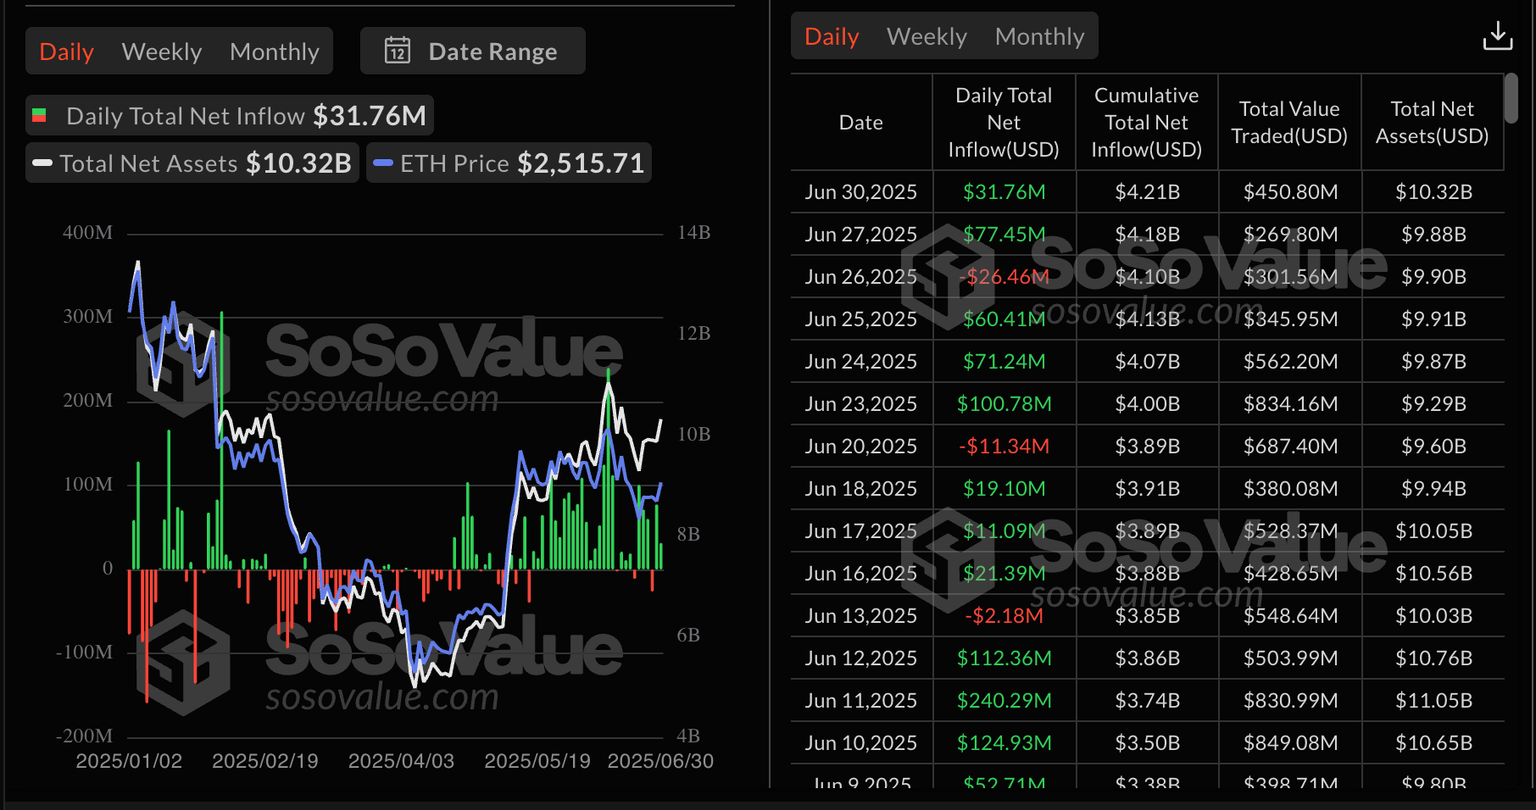Click the $112.36M inflow cell
Viewport: 1536px width, 810px height.
click(1004, 658)
